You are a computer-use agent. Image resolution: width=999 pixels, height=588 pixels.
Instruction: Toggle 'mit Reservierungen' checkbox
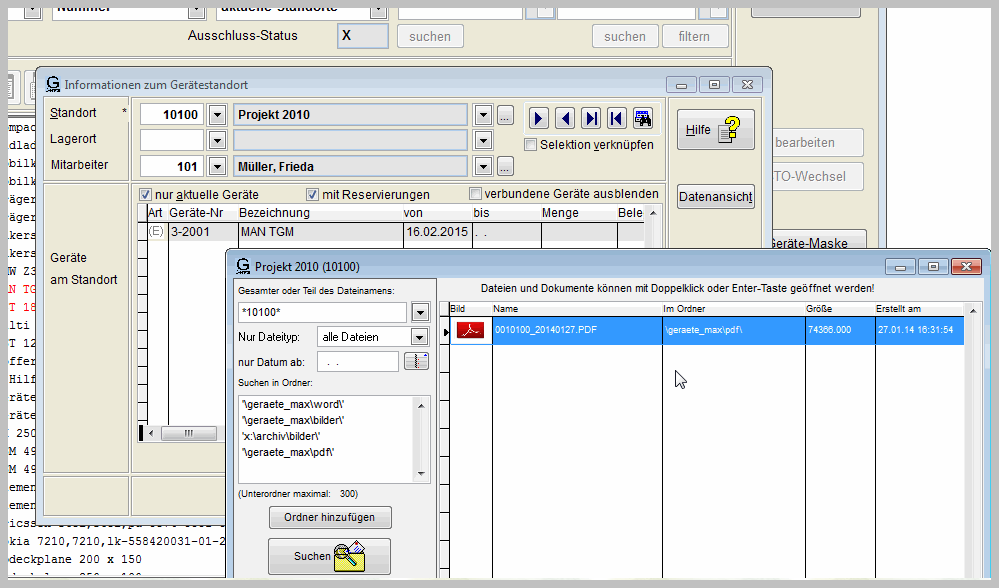312,194
